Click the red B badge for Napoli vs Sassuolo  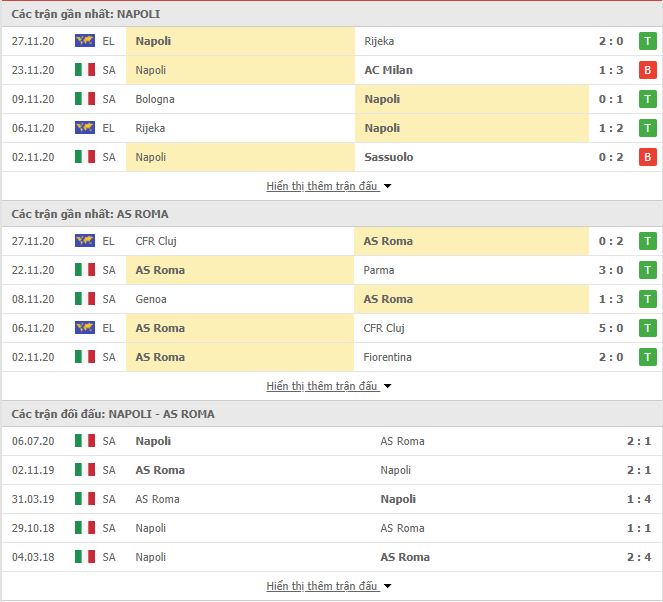click(x=647, y=157)
